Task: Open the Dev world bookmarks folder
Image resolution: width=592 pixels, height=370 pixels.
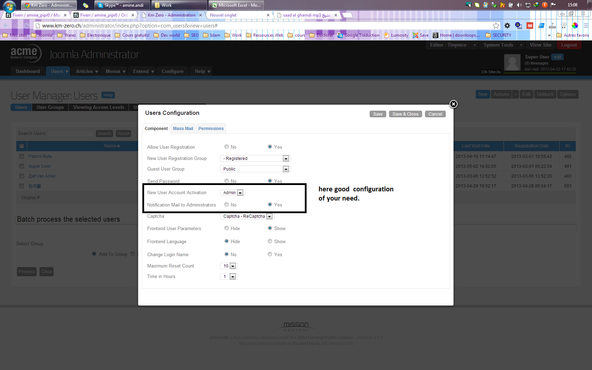Action: [167, 35]
